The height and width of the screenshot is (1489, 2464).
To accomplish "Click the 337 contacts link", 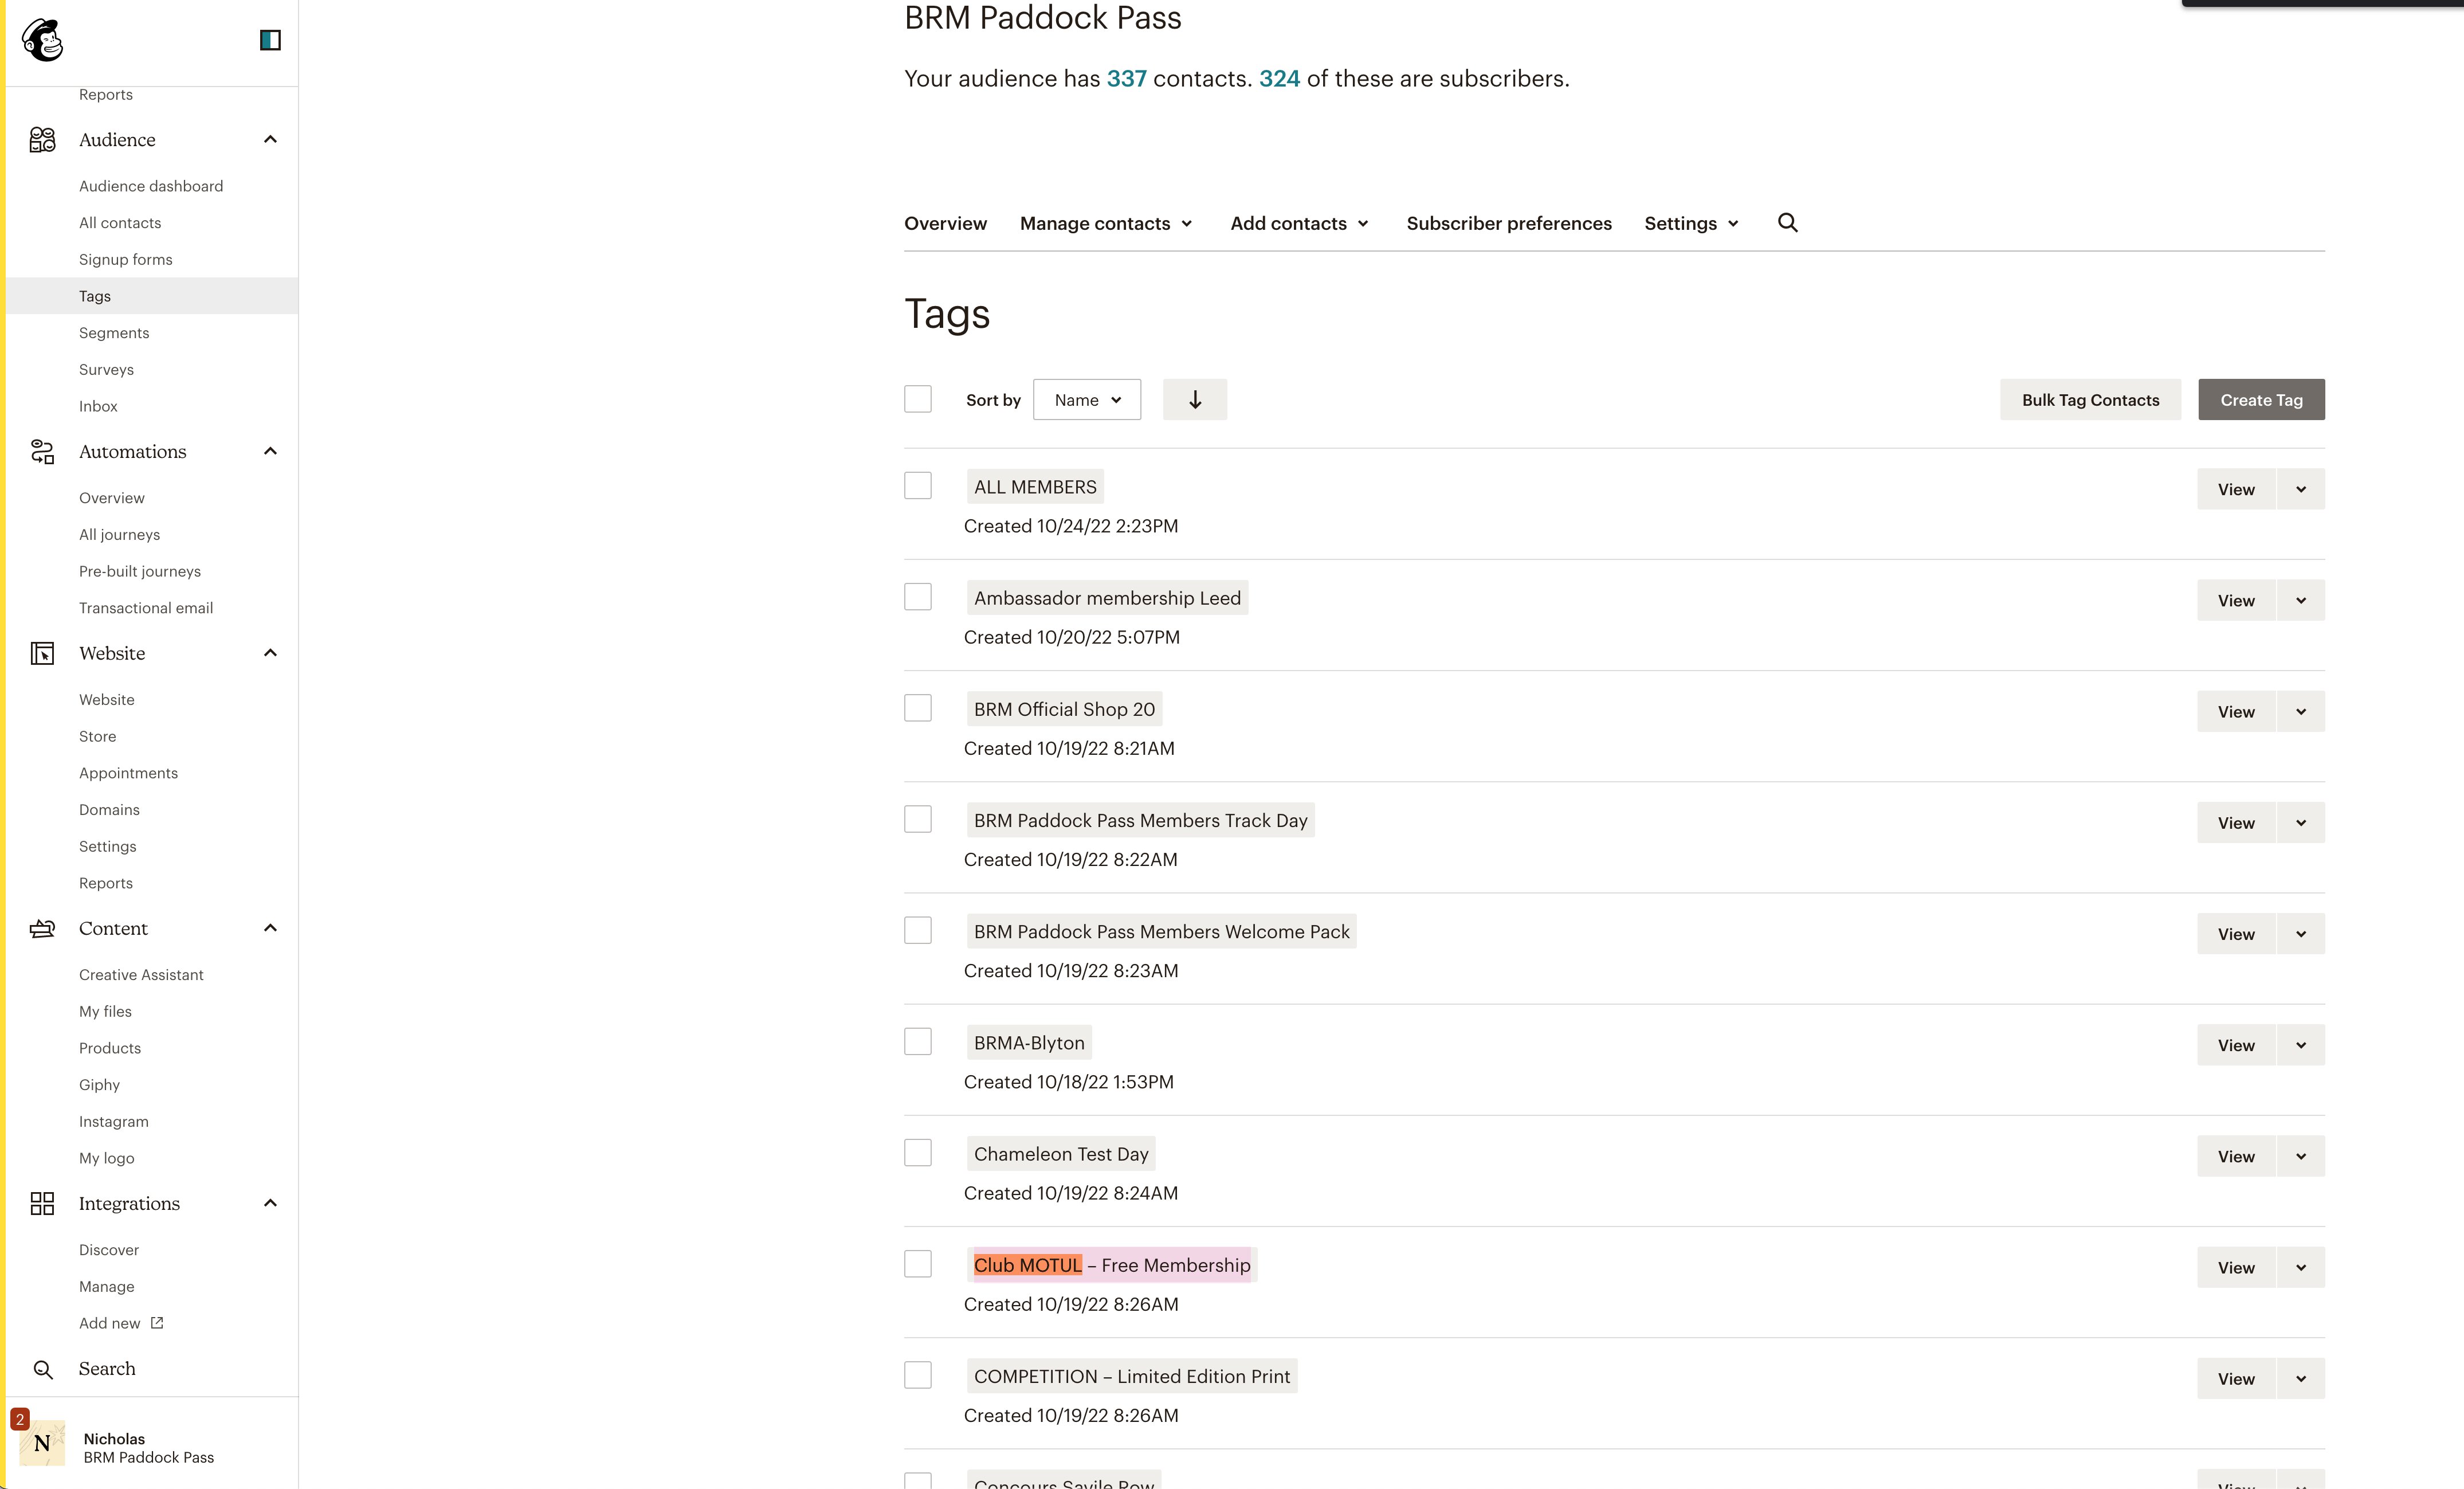I will tap(1126, 79).
